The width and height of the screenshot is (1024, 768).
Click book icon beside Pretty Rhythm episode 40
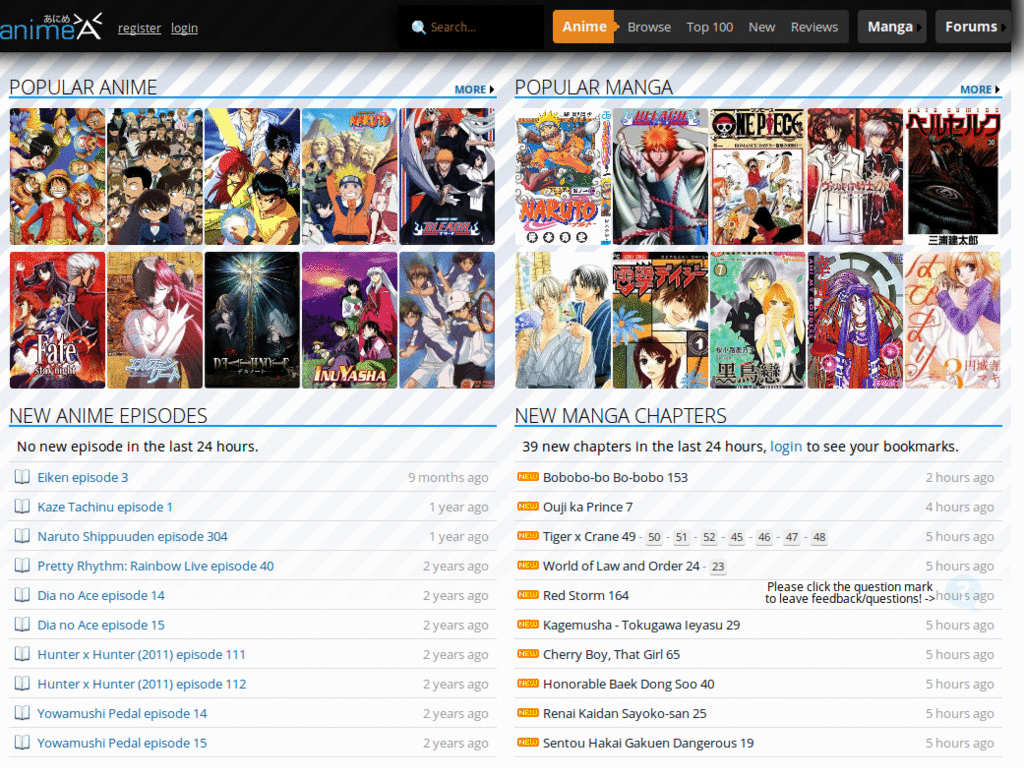tap(22, 565)
